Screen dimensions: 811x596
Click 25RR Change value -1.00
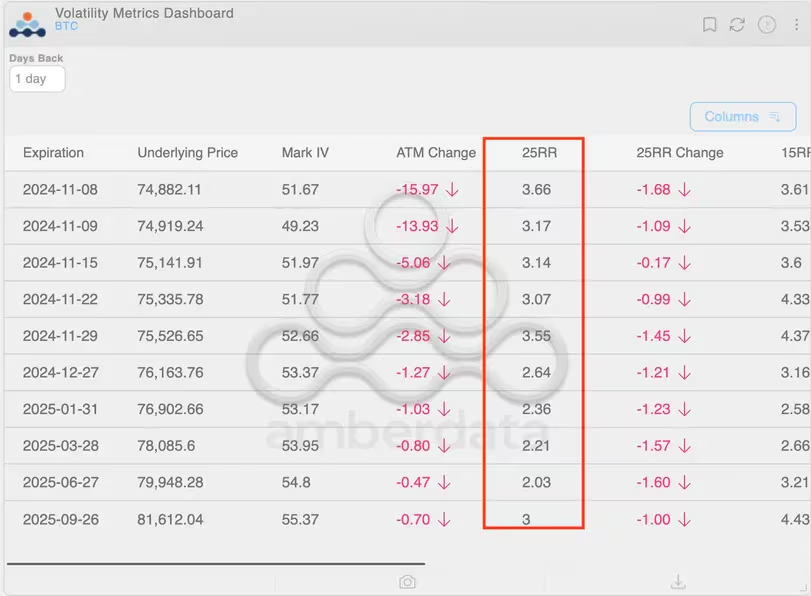[653, 519]
